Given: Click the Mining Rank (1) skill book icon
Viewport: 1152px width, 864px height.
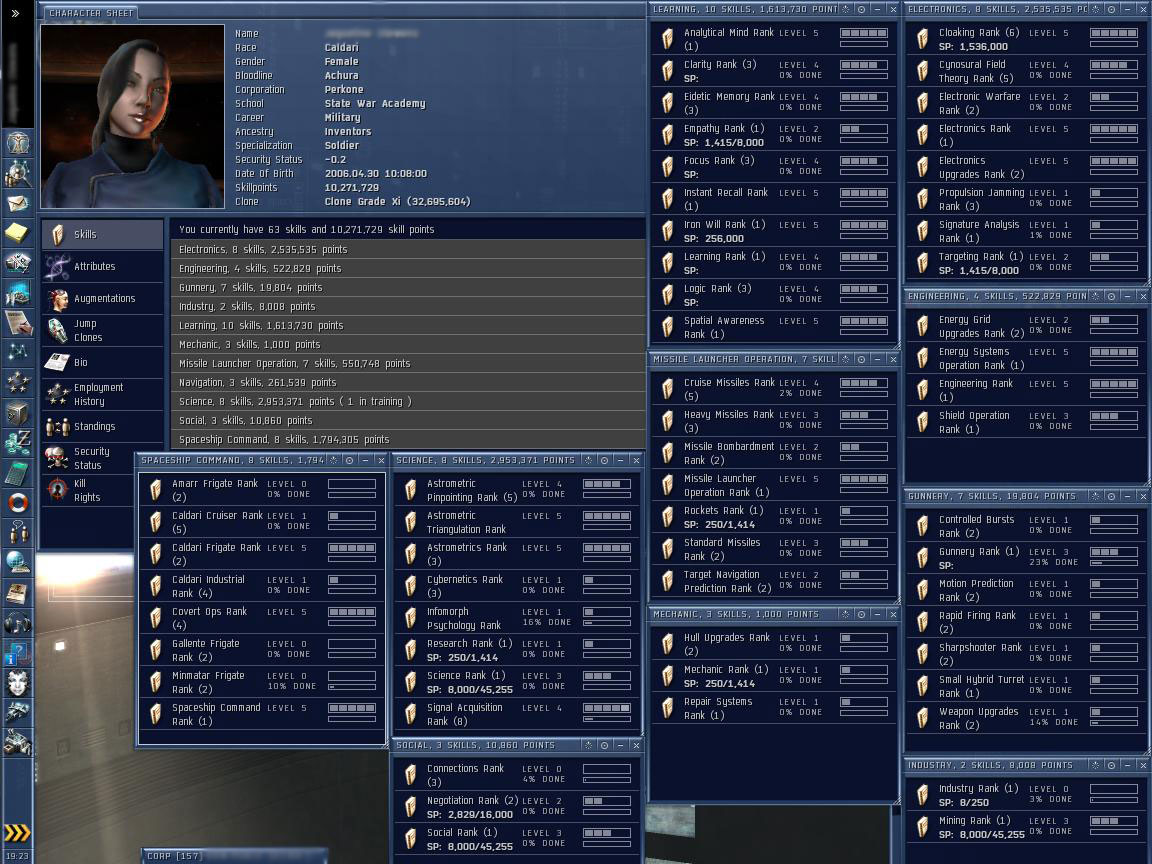Looking at the screenshot, I should point(922,827).
